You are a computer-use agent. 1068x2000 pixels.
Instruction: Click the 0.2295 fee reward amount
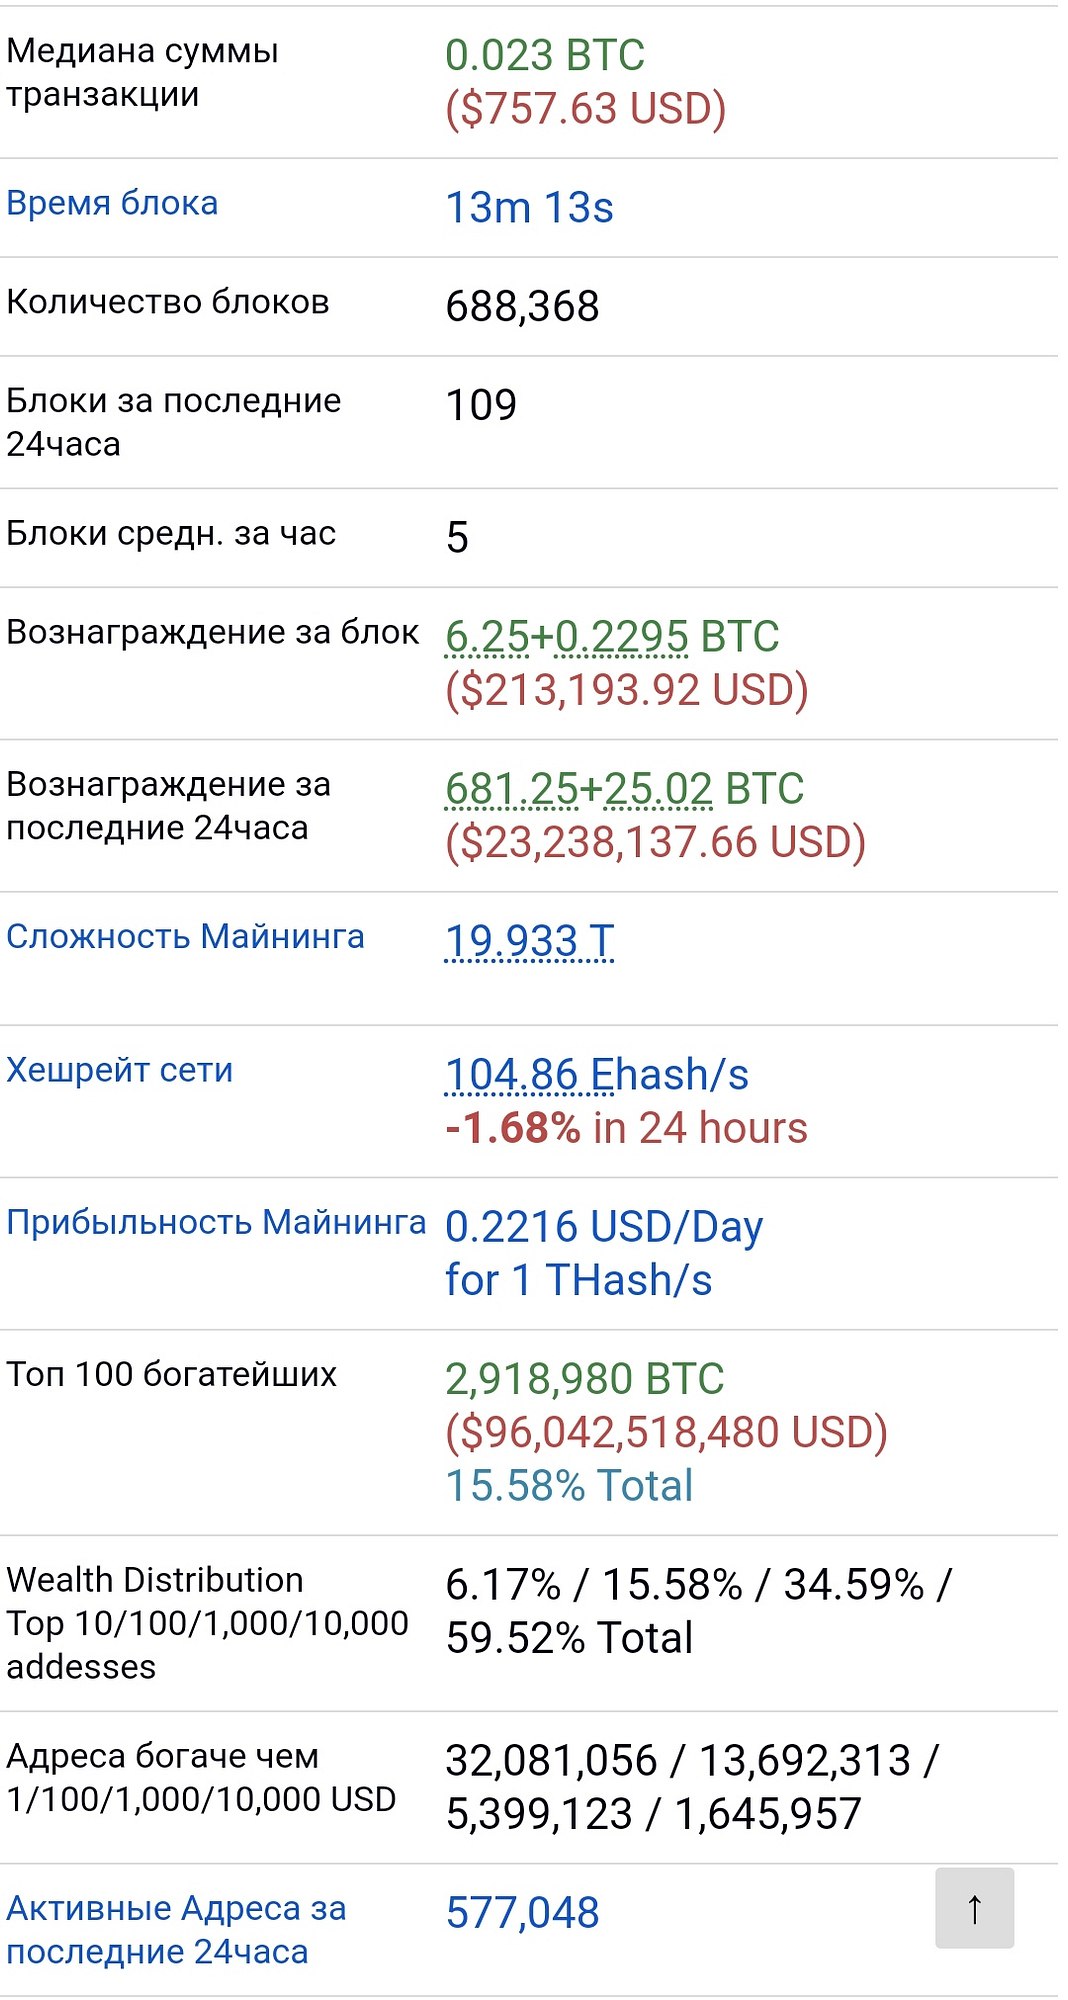point(621,637)
